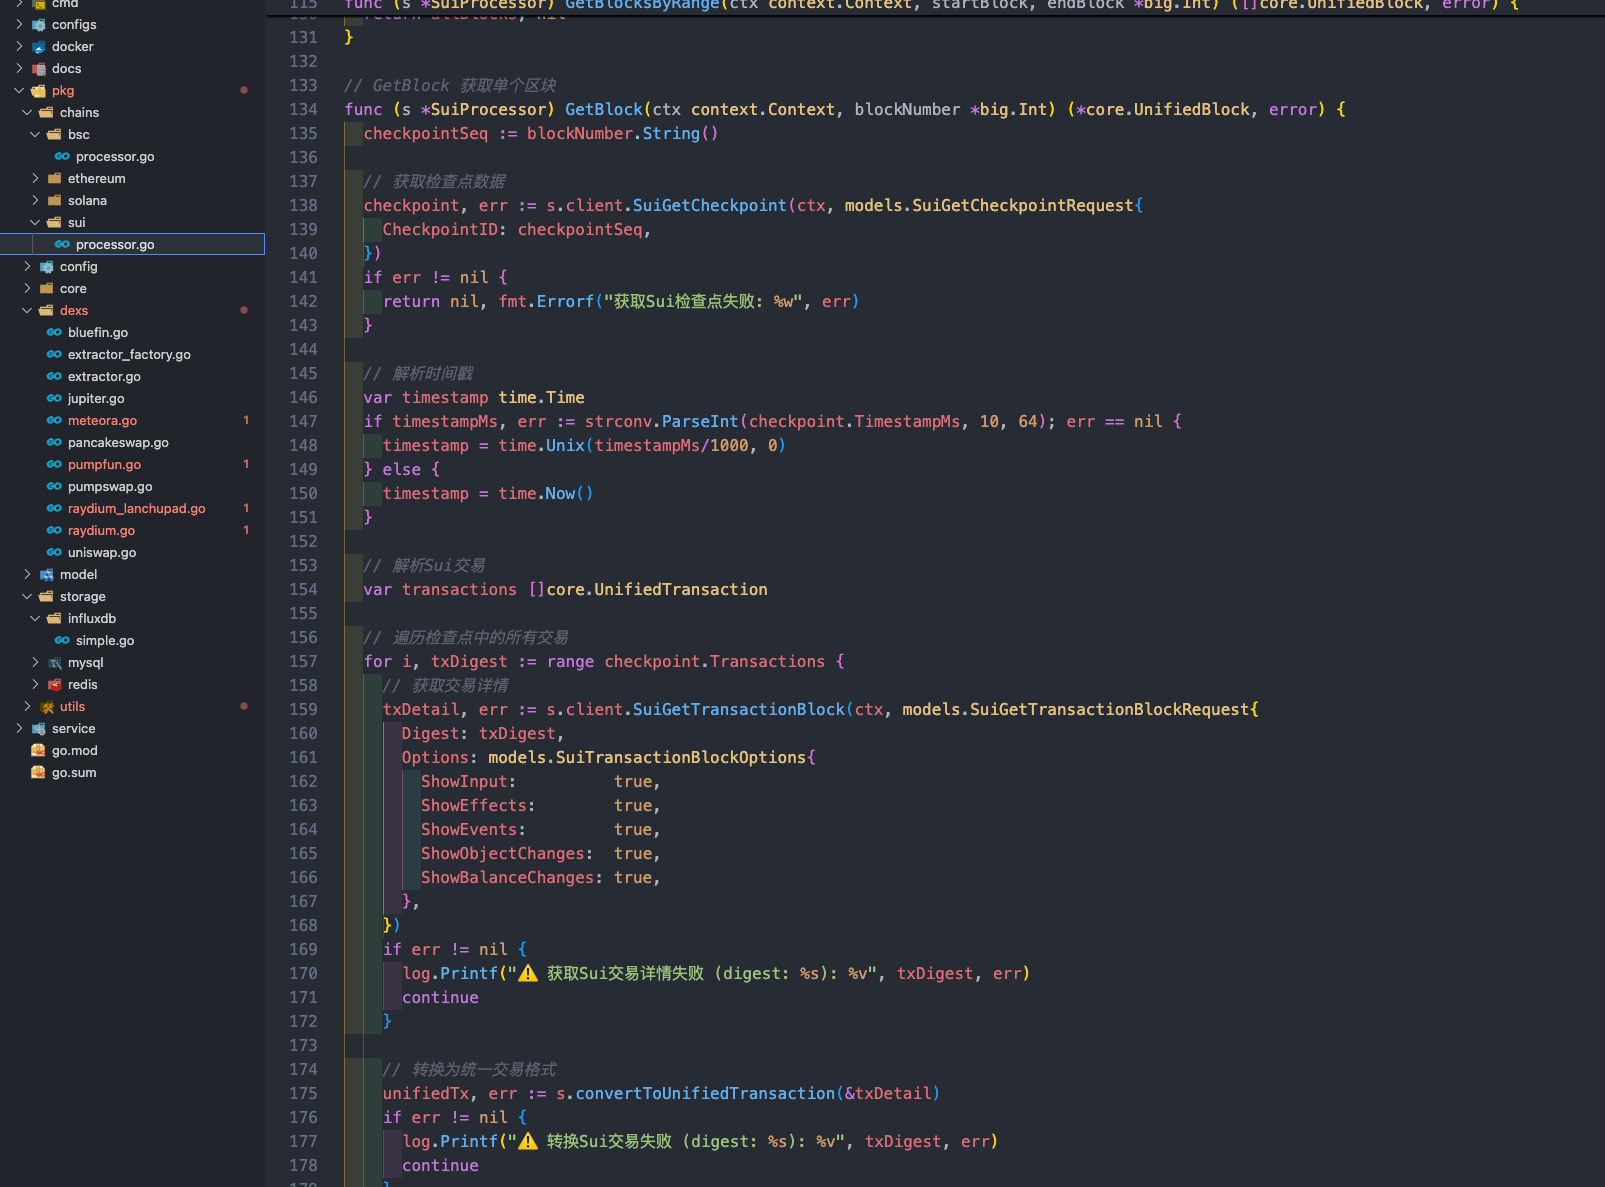Click the Go icon next to jupiter.go
This screenshot has width=1605, height=1187.
click(54, 398)
